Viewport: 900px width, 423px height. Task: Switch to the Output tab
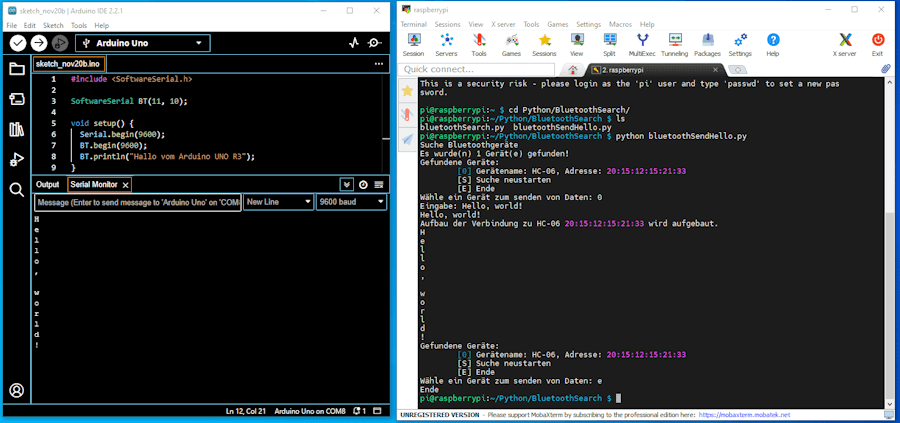48,185
